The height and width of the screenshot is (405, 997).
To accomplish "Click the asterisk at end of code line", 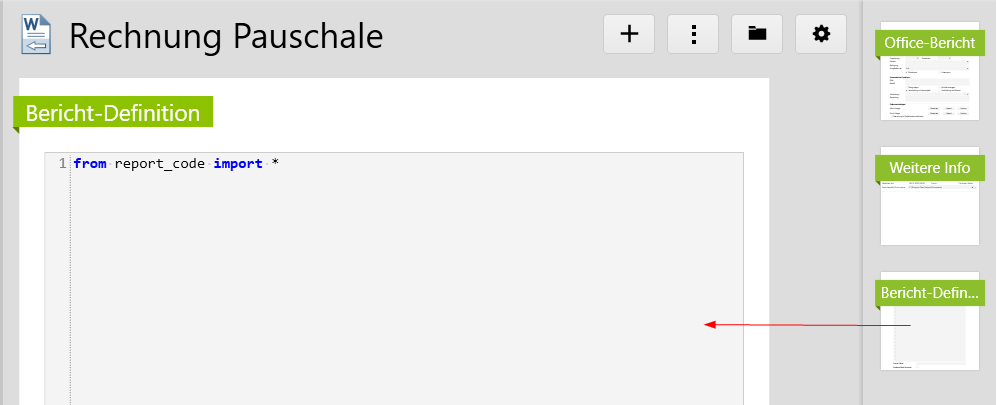I will (275, 164).
